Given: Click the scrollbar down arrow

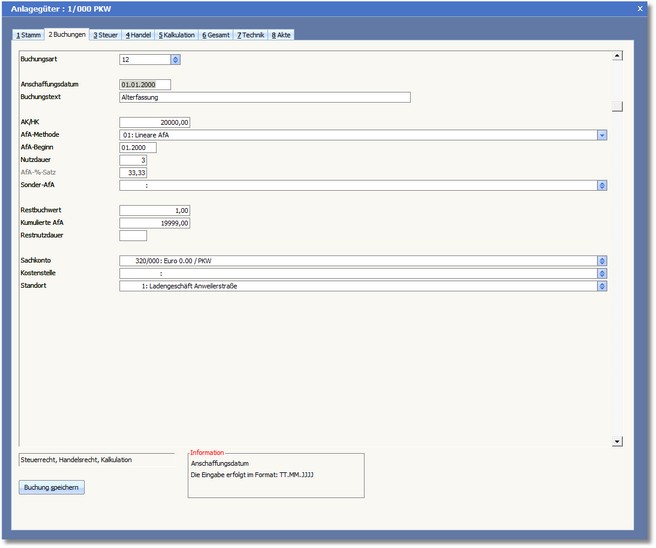Looking at the screenshot, I should (617, 440).
